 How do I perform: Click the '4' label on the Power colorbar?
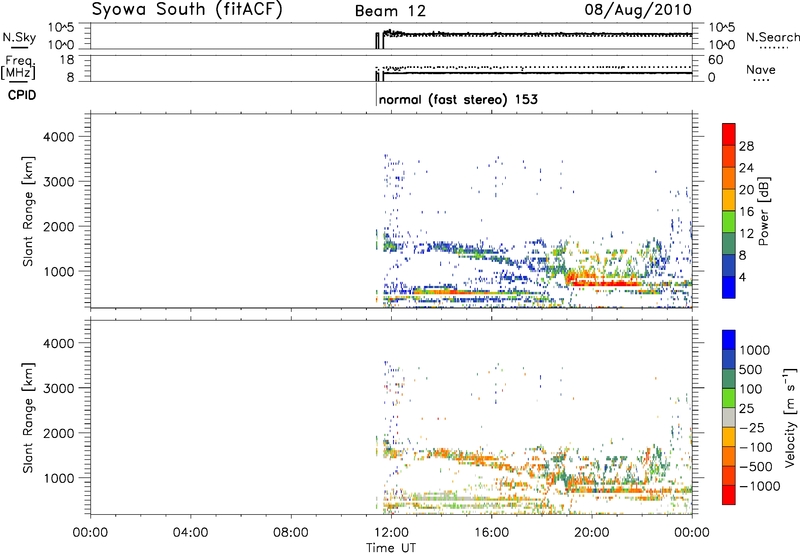[x=743, y=277]
